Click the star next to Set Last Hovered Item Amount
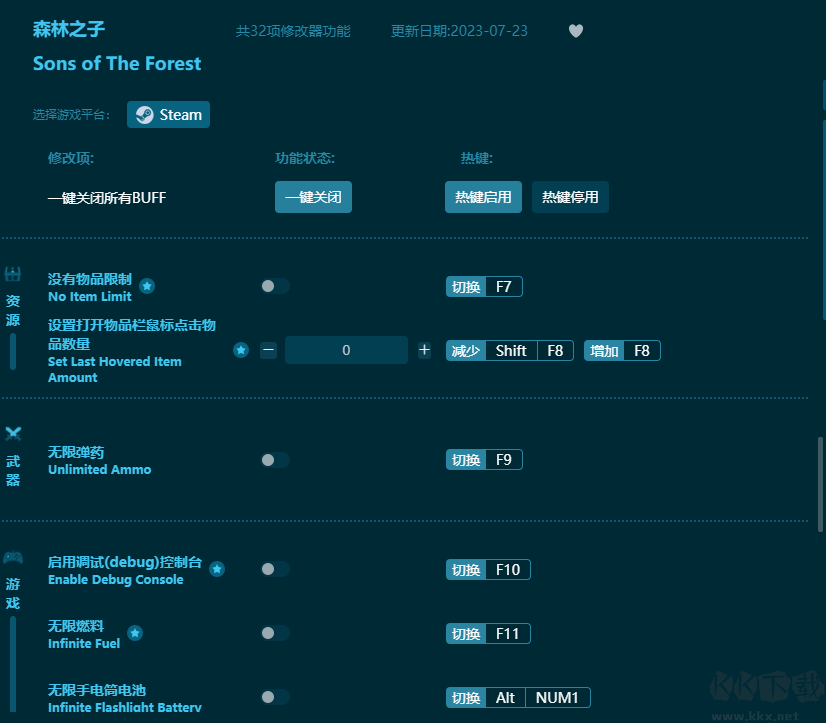This screenshot has height=723, width=826. click(x=241, y=350)
